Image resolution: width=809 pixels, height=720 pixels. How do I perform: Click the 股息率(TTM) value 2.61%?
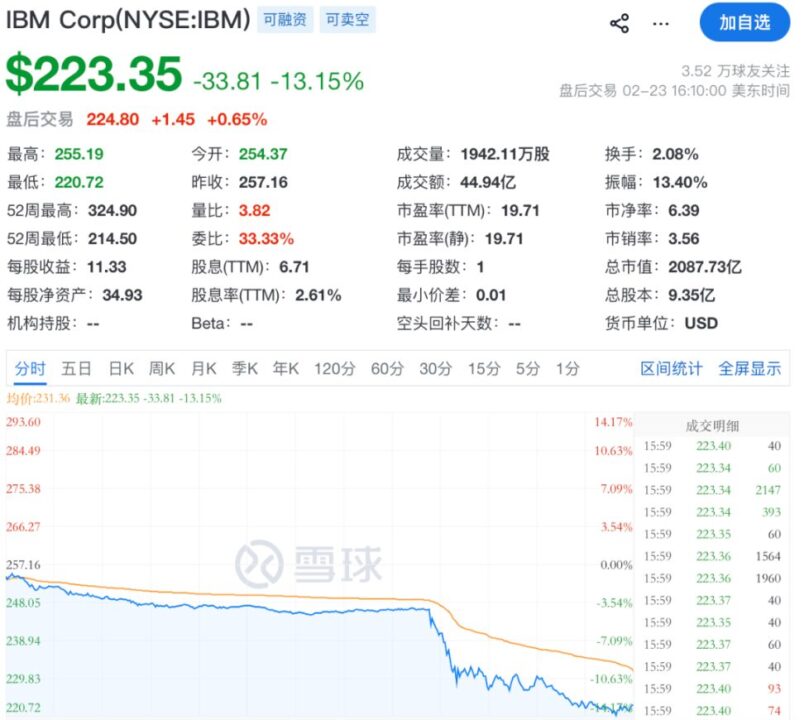point(318,296)
